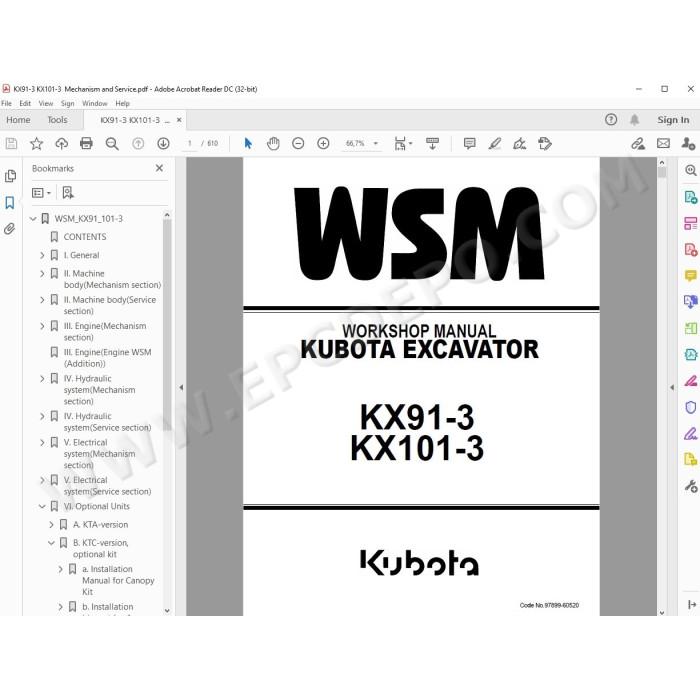
Task: Select the arrow selection tool
Action: [248, 143]
